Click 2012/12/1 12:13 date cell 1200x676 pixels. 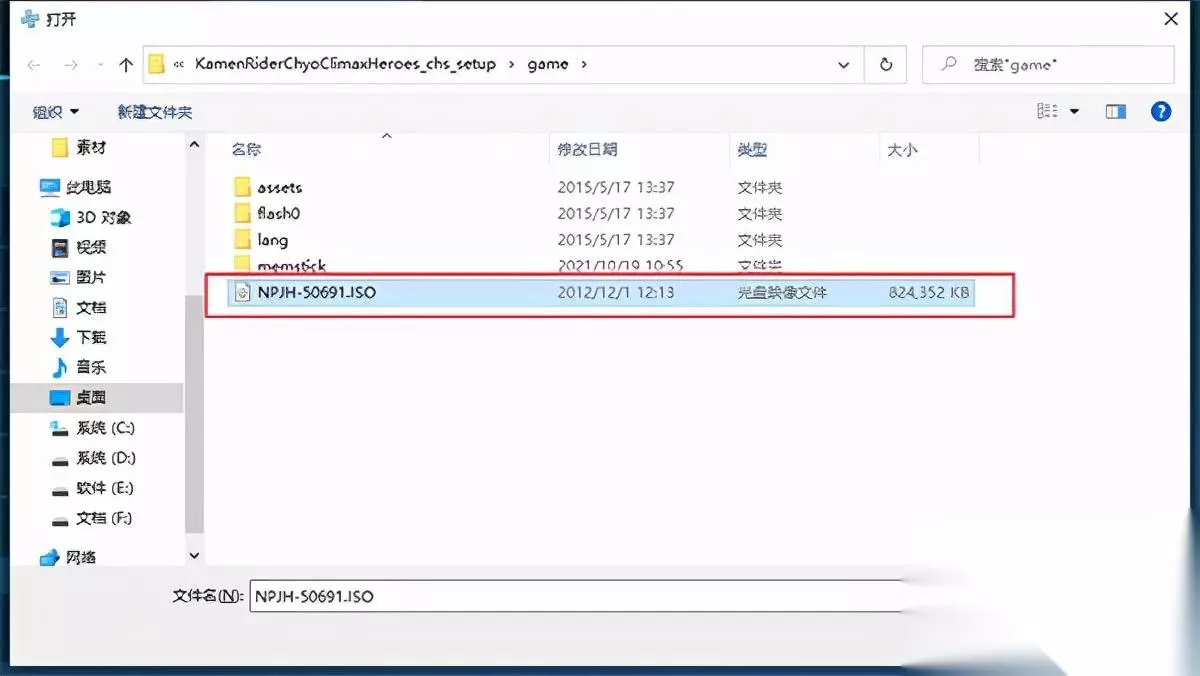tap(615, 293)
